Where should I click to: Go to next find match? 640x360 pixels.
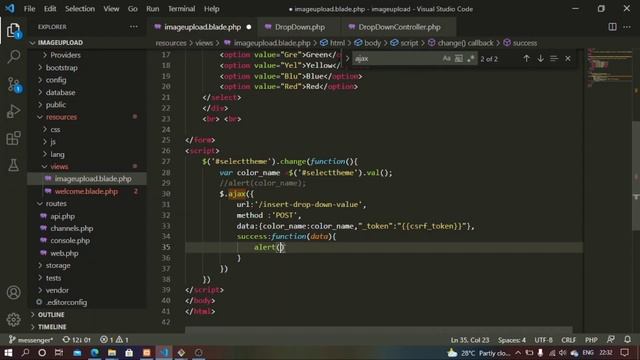coord(540,58)
